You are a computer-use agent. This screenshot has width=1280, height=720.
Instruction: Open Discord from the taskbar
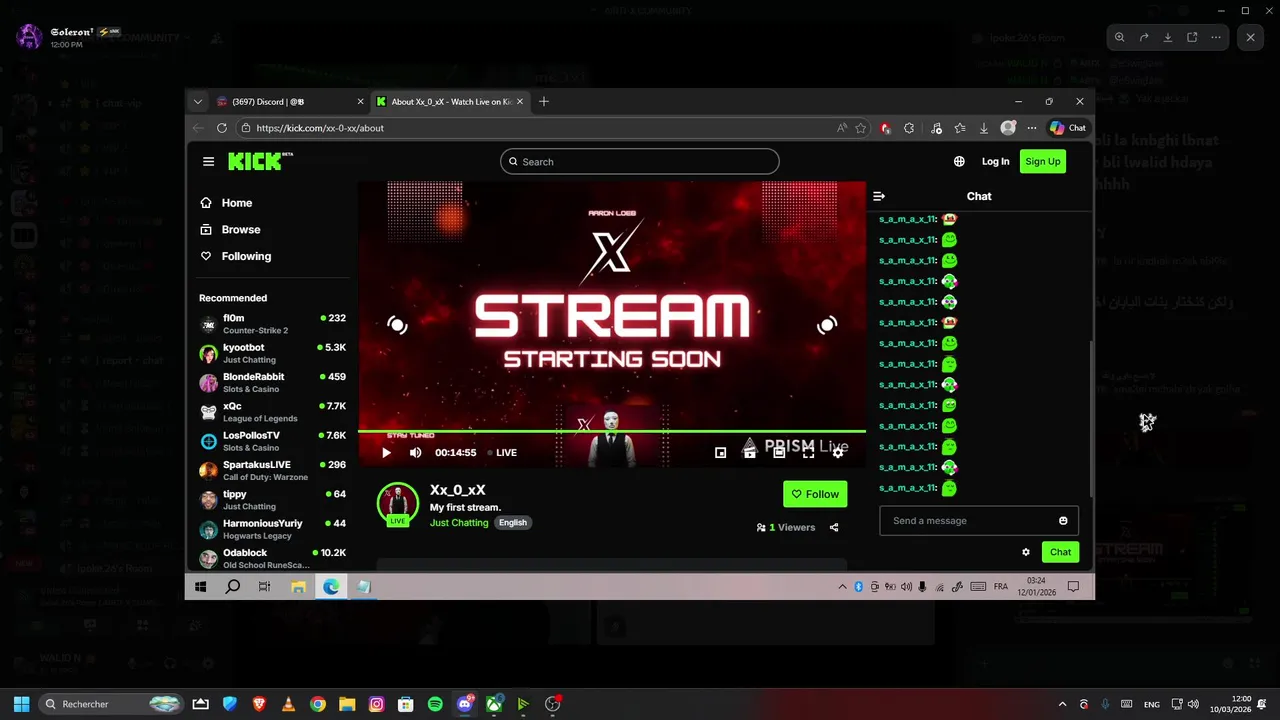tap(465, 704)
